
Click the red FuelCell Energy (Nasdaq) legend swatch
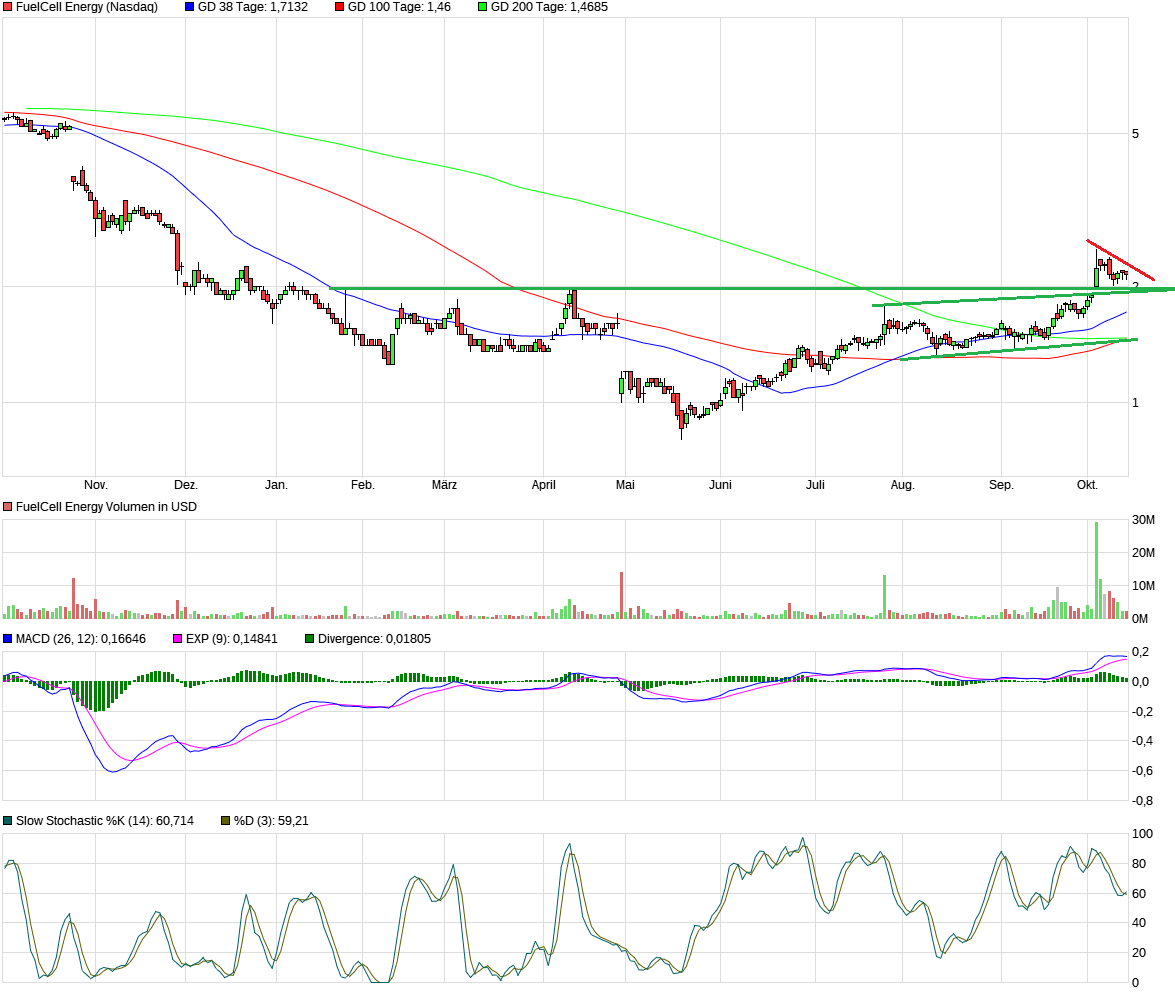[8, 7]
